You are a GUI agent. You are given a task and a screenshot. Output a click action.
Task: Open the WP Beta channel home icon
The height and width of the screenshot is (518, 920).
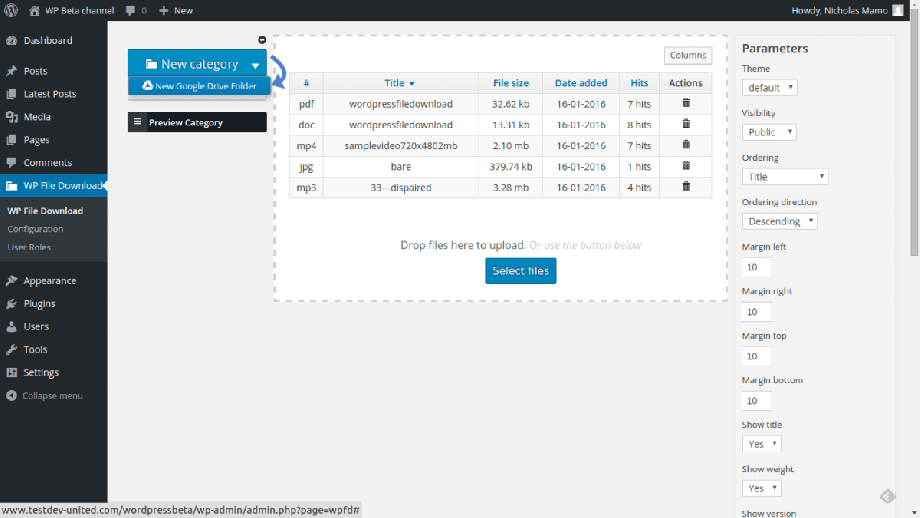click(34, 11)
